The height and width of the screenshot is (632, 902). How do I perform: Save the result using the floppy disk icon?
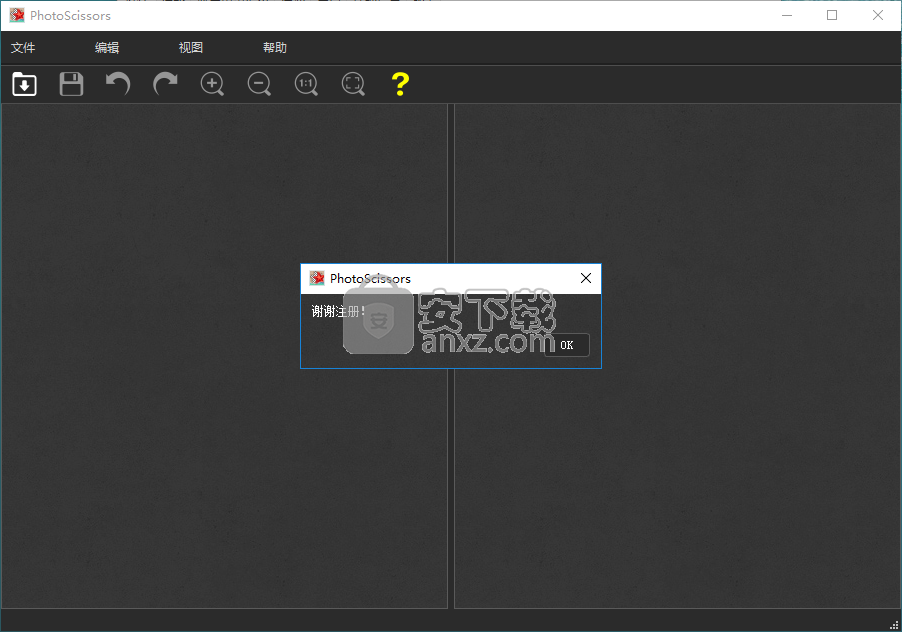point(71,84)
